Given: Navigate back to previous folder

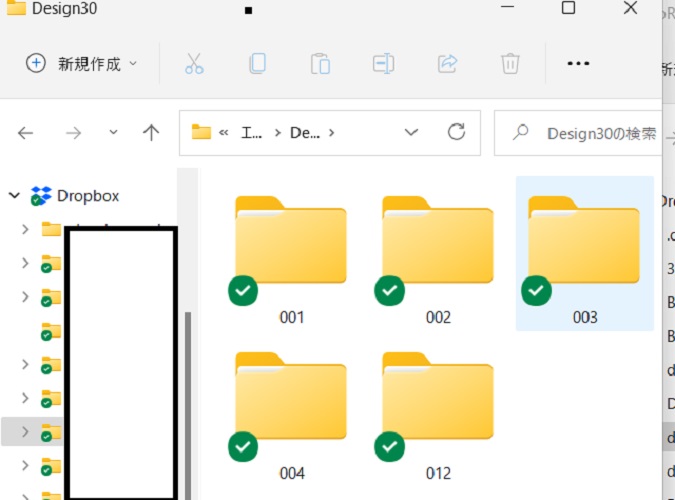Looking at the screenshot, I should [x=26, y=132].
